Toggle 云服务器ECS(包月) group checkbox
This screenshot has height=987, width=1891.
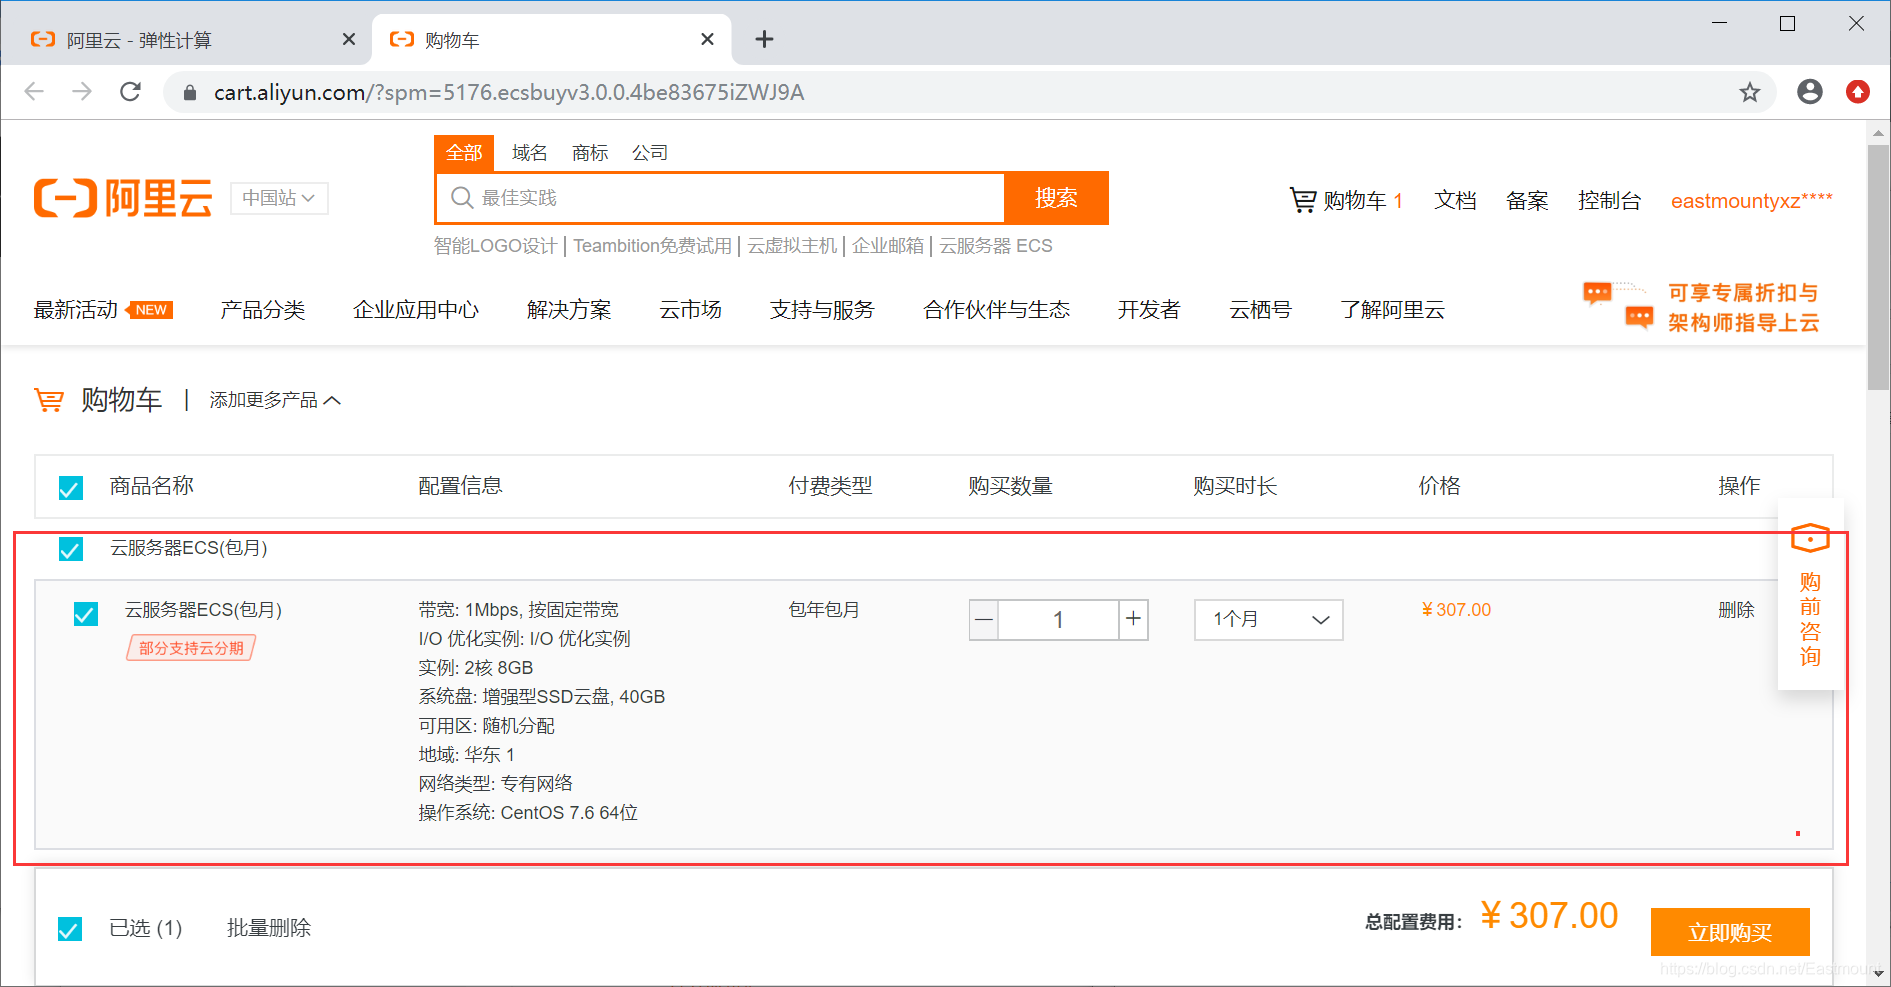(x=71, y=549)
